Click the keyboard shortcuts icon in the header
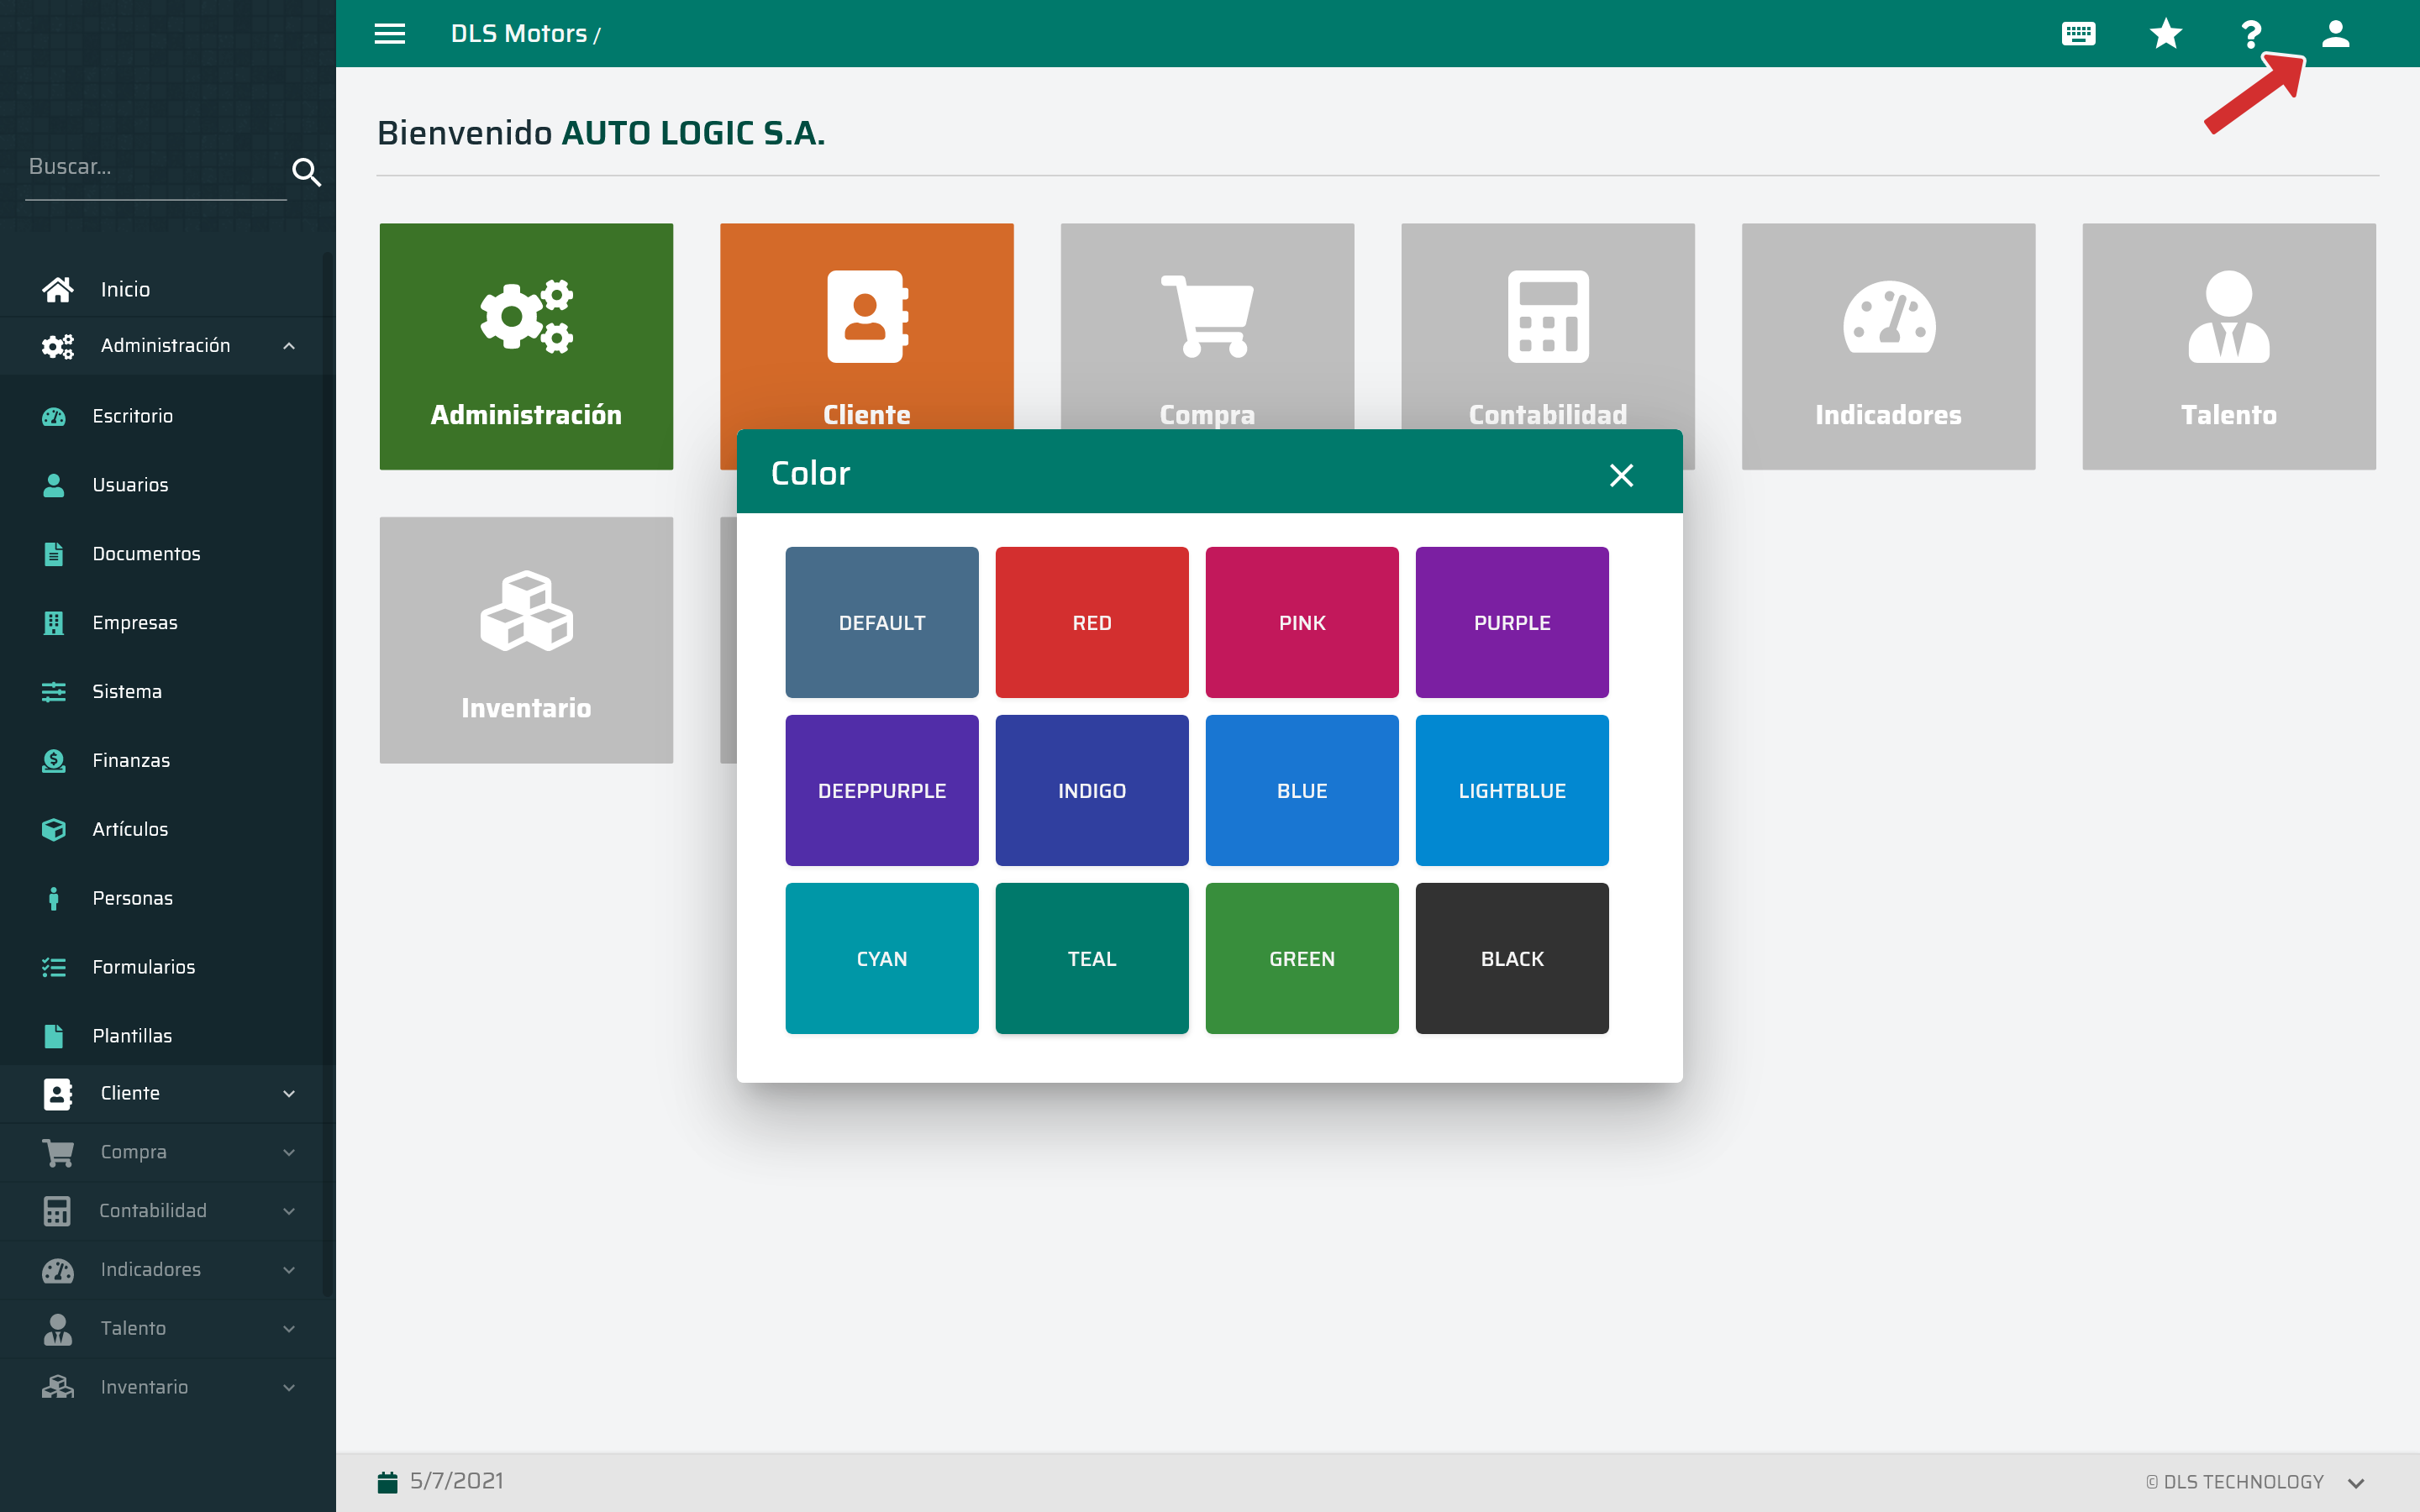Screen dimensions: 2420x1512 point(2078,34)
